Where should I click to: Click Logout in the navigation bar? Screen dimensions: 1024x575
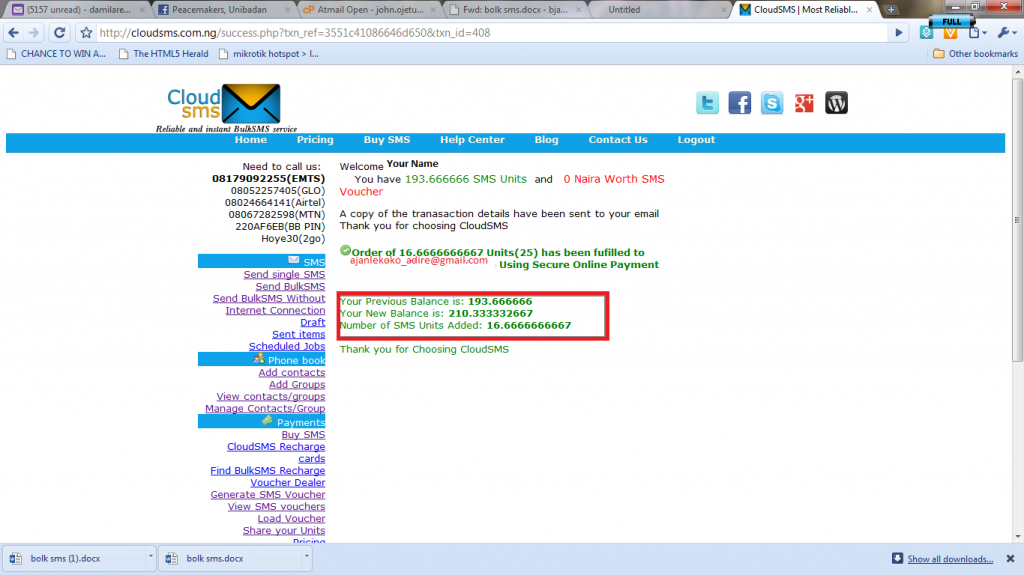696,140
